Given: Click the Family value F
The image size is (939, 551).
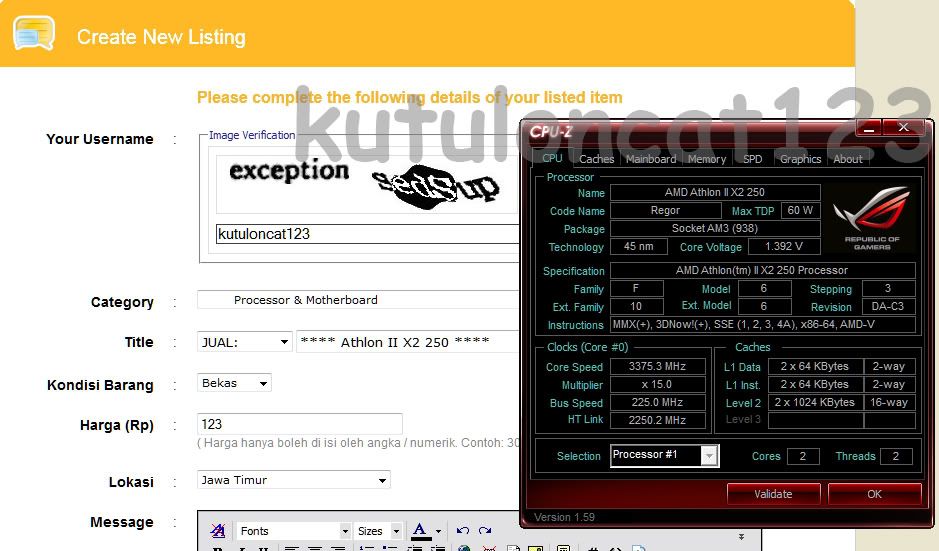Looking at the screenshot, I should click(636, 288).
